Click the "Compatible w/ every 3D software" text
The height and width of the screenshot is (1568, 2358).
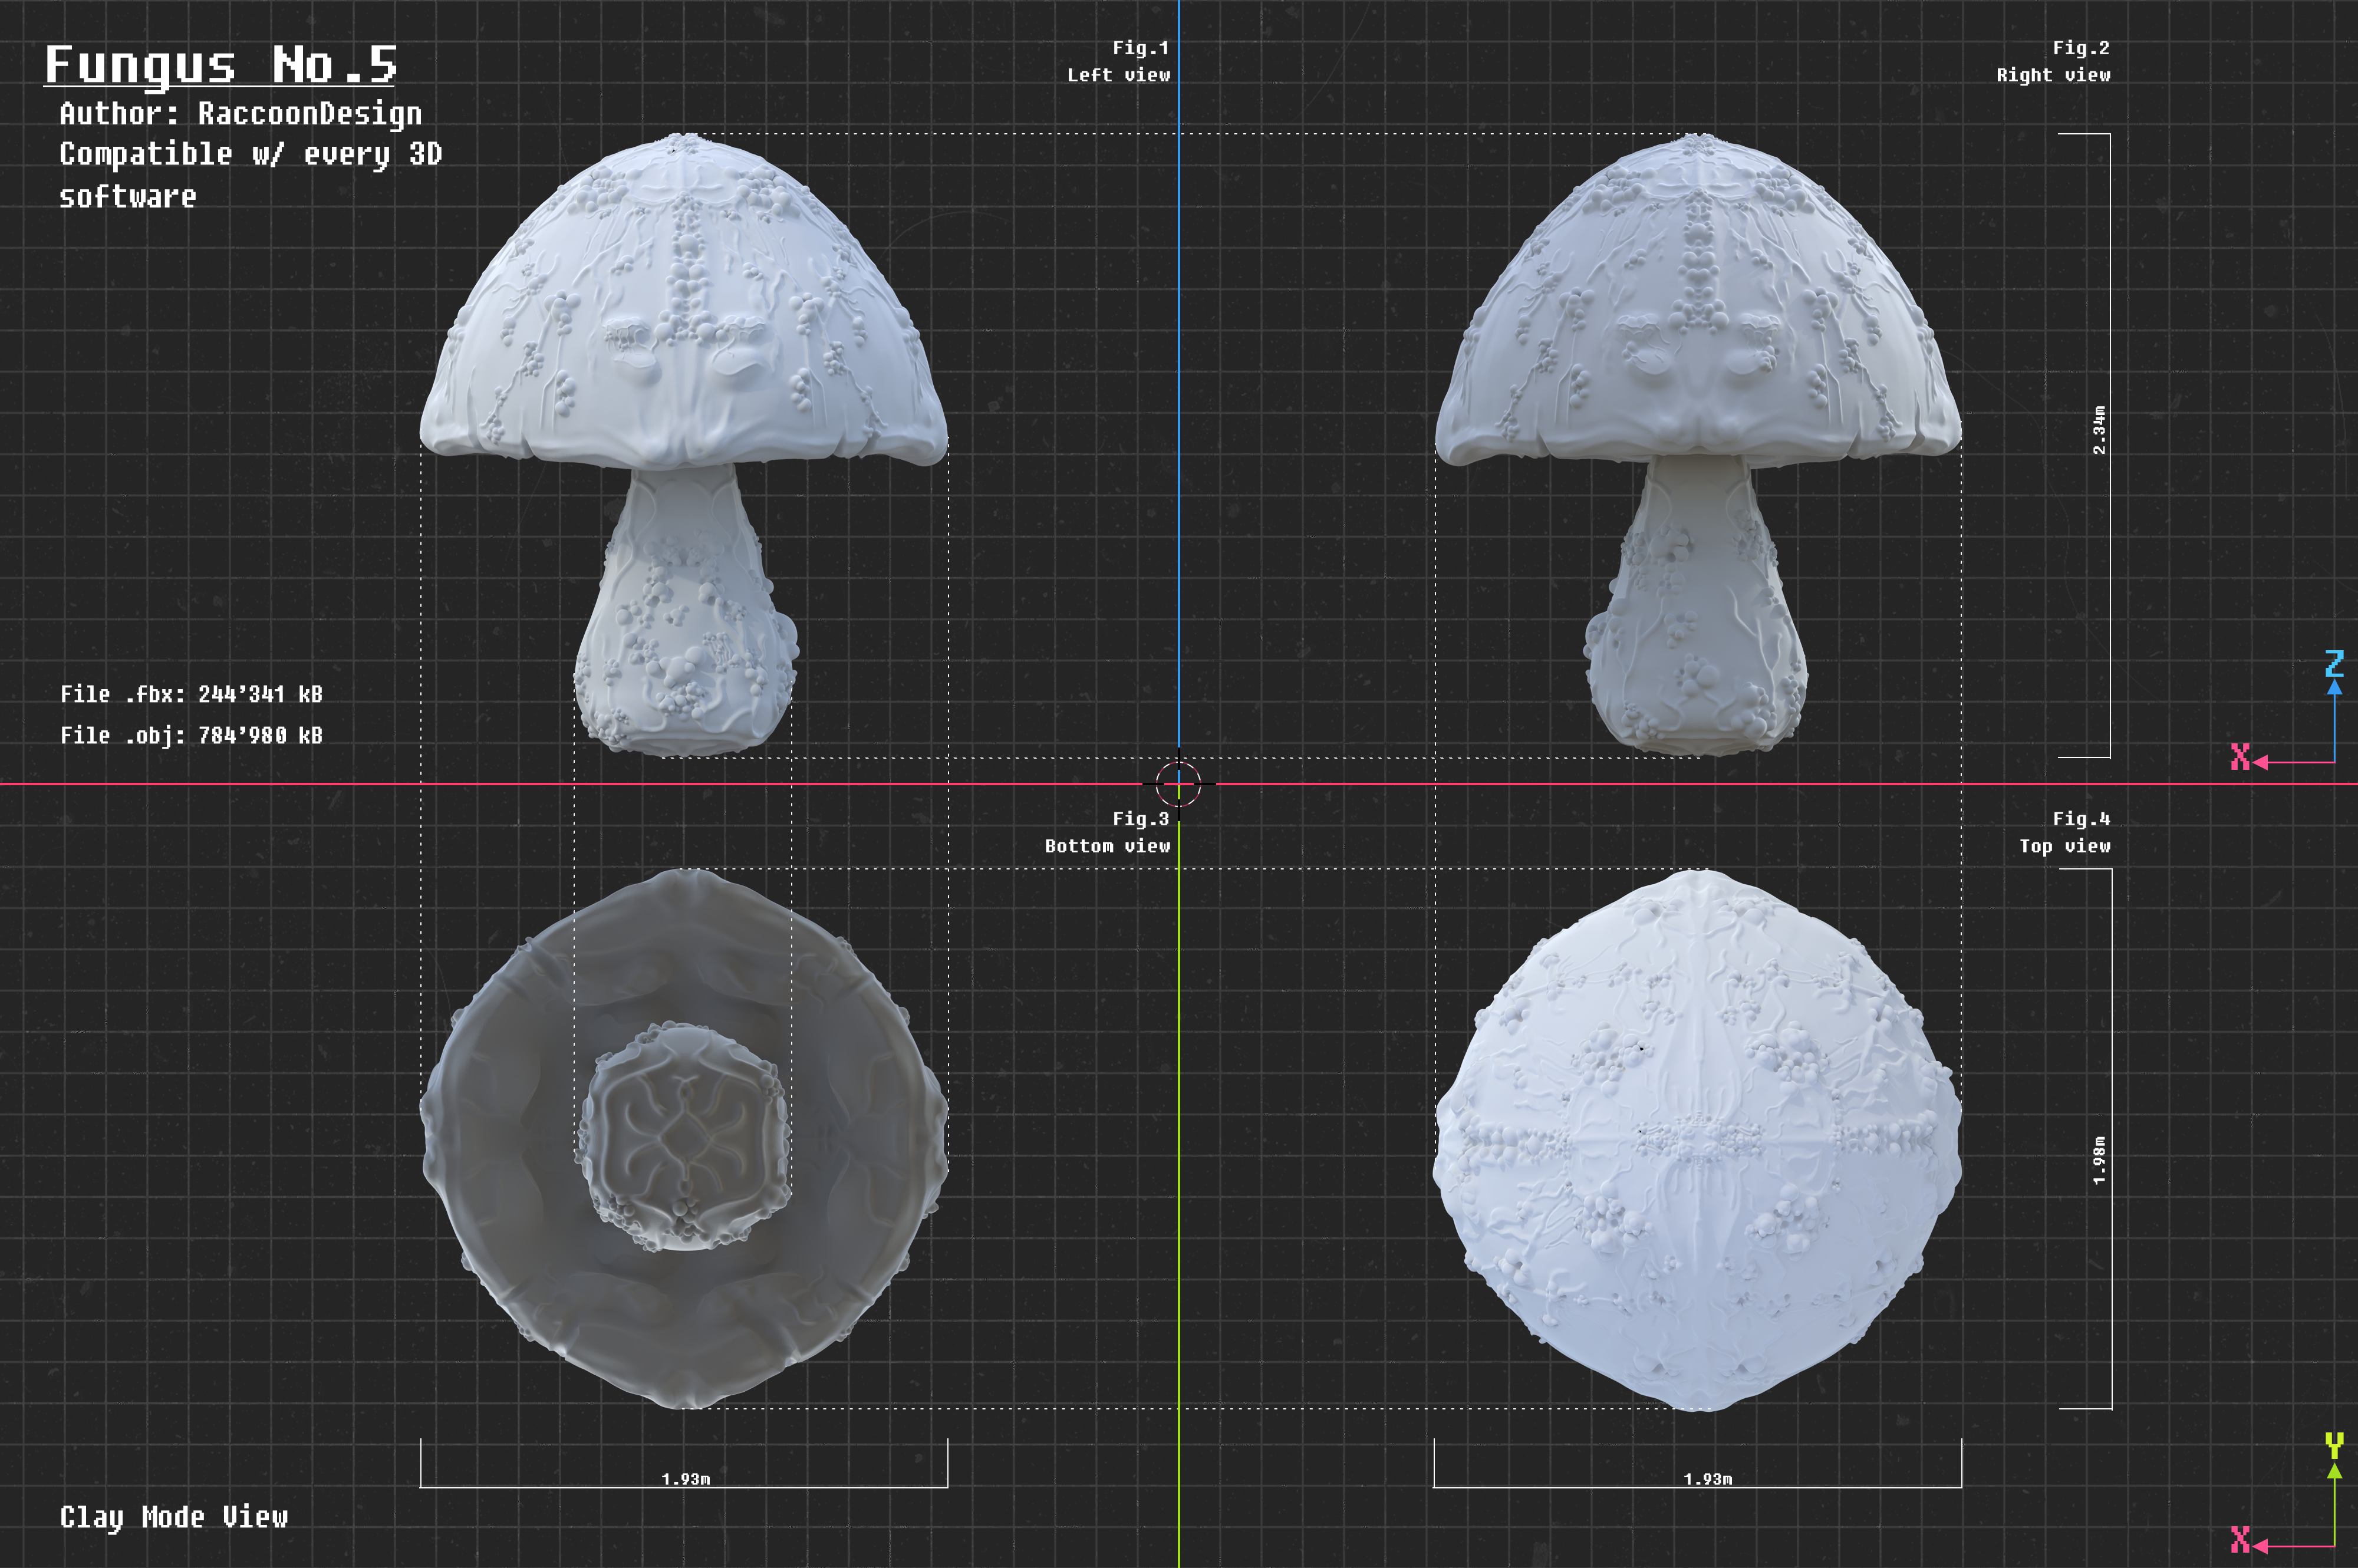250,175
